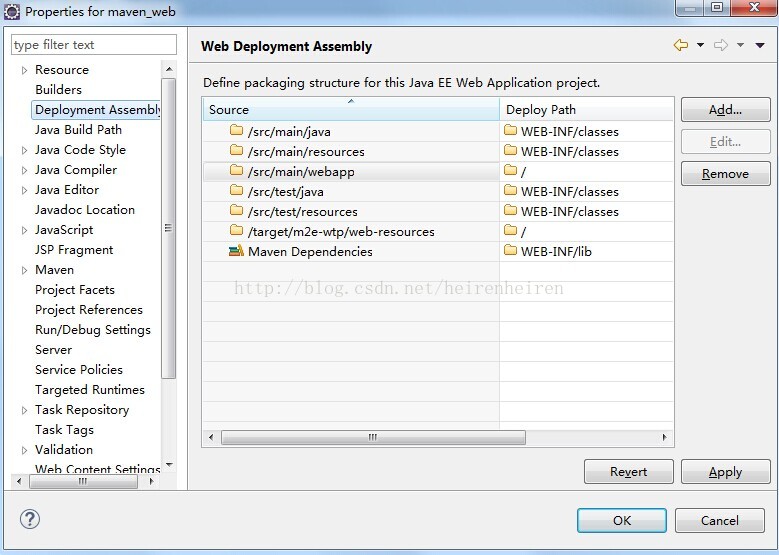Sort by the Source column header
The height and width of the screenshot is (555, 779).
[x=351, y=109]
